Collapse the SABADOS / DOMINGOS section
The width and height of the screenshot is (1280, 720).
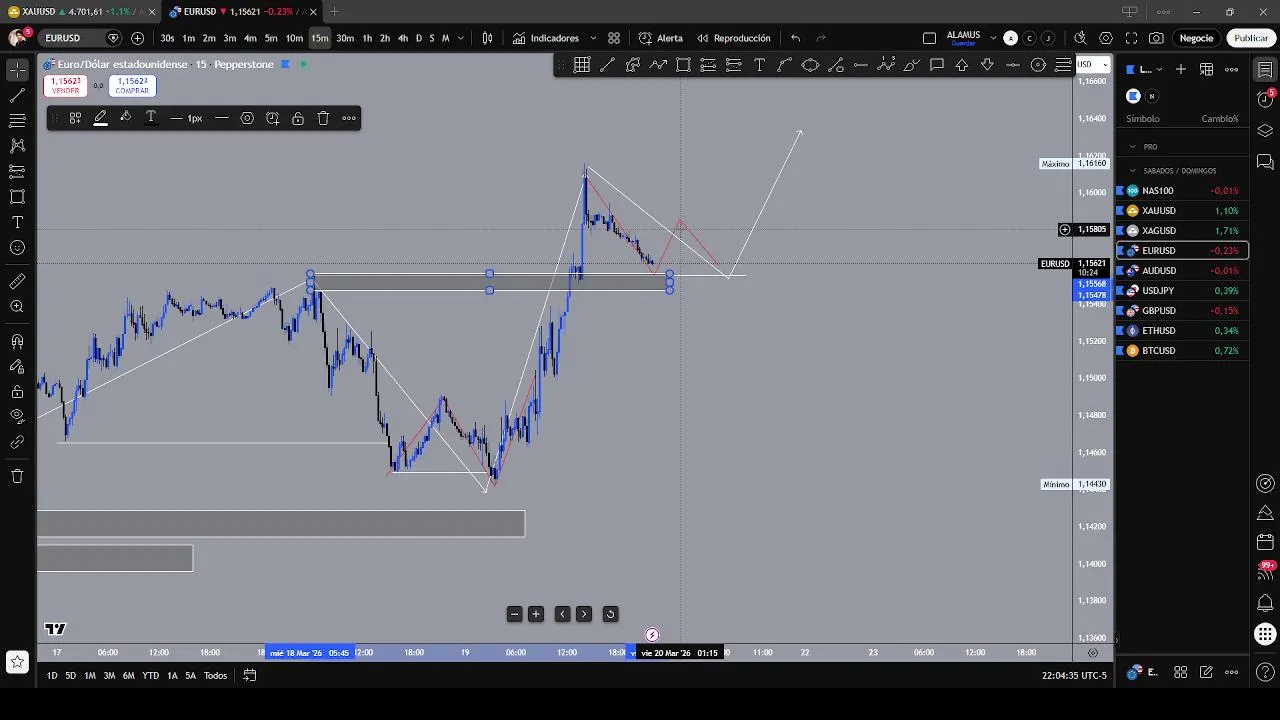[1133, 170]
